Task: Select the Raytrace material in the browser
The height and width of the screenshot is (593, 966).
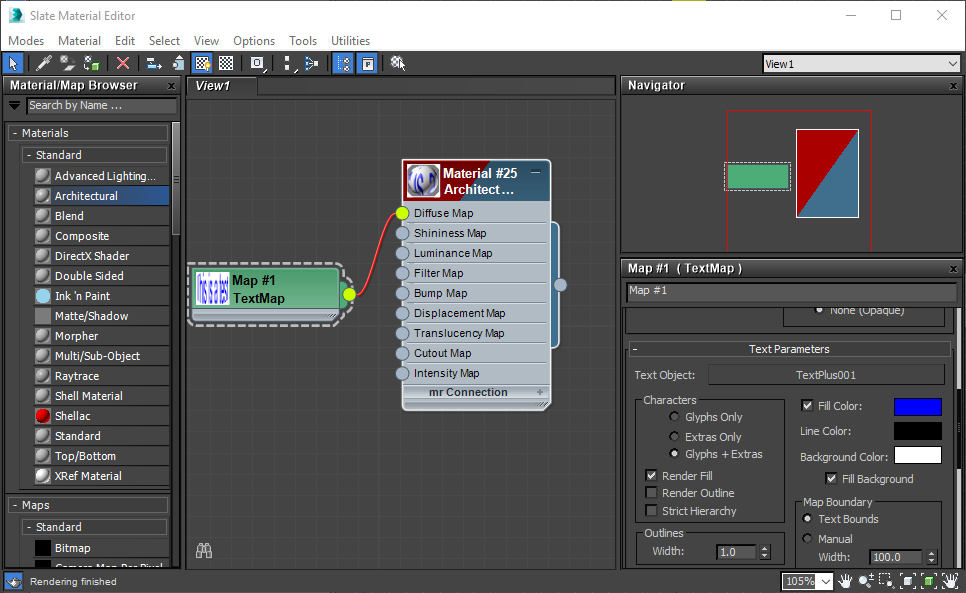Action: point(77,375)
